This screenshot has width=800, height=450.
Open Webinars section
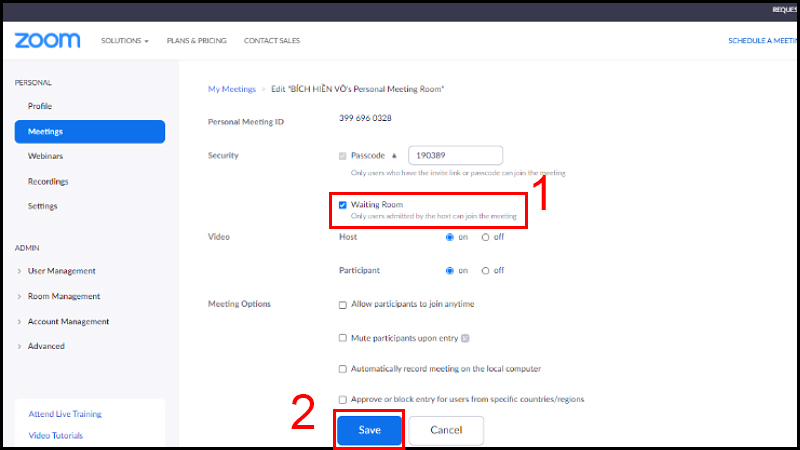45,156
